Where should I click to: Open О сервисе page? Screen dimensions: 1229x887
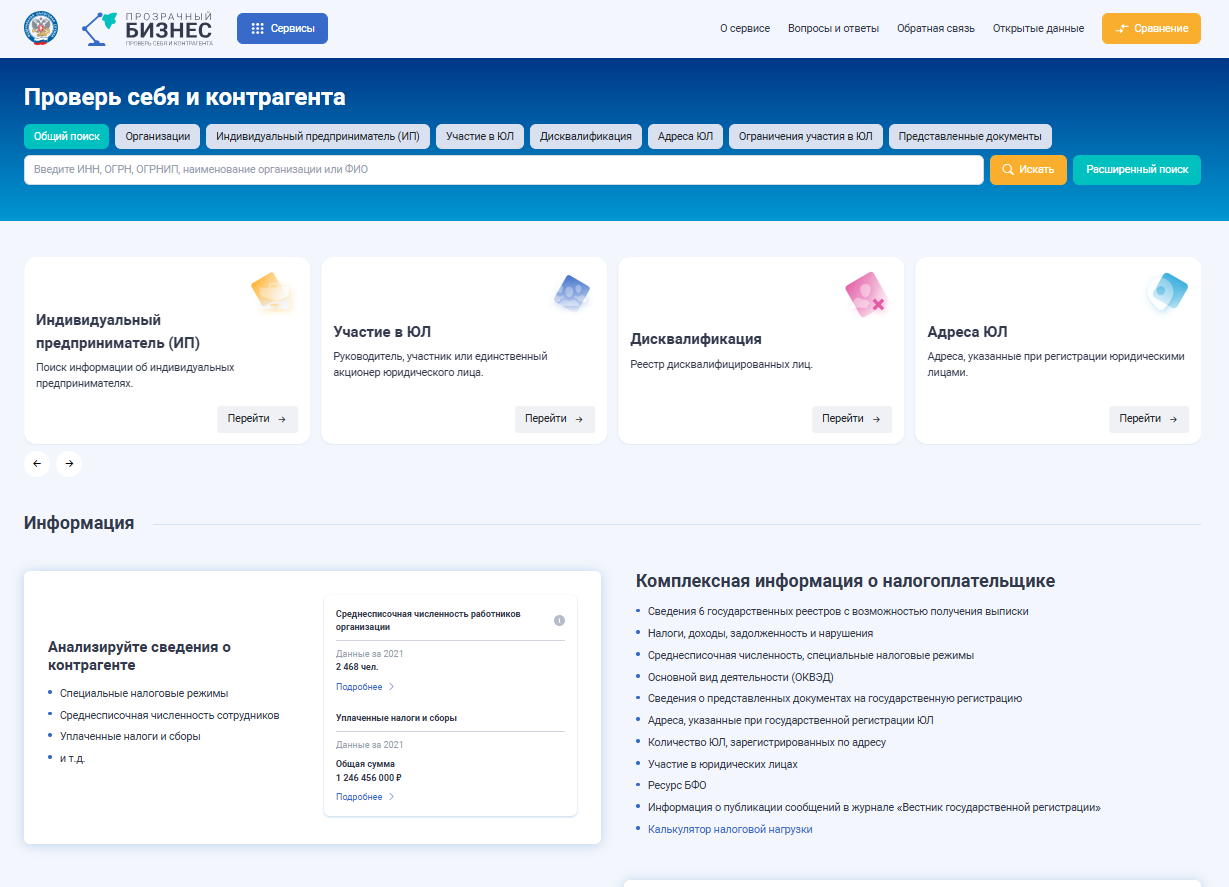point(745,29)
